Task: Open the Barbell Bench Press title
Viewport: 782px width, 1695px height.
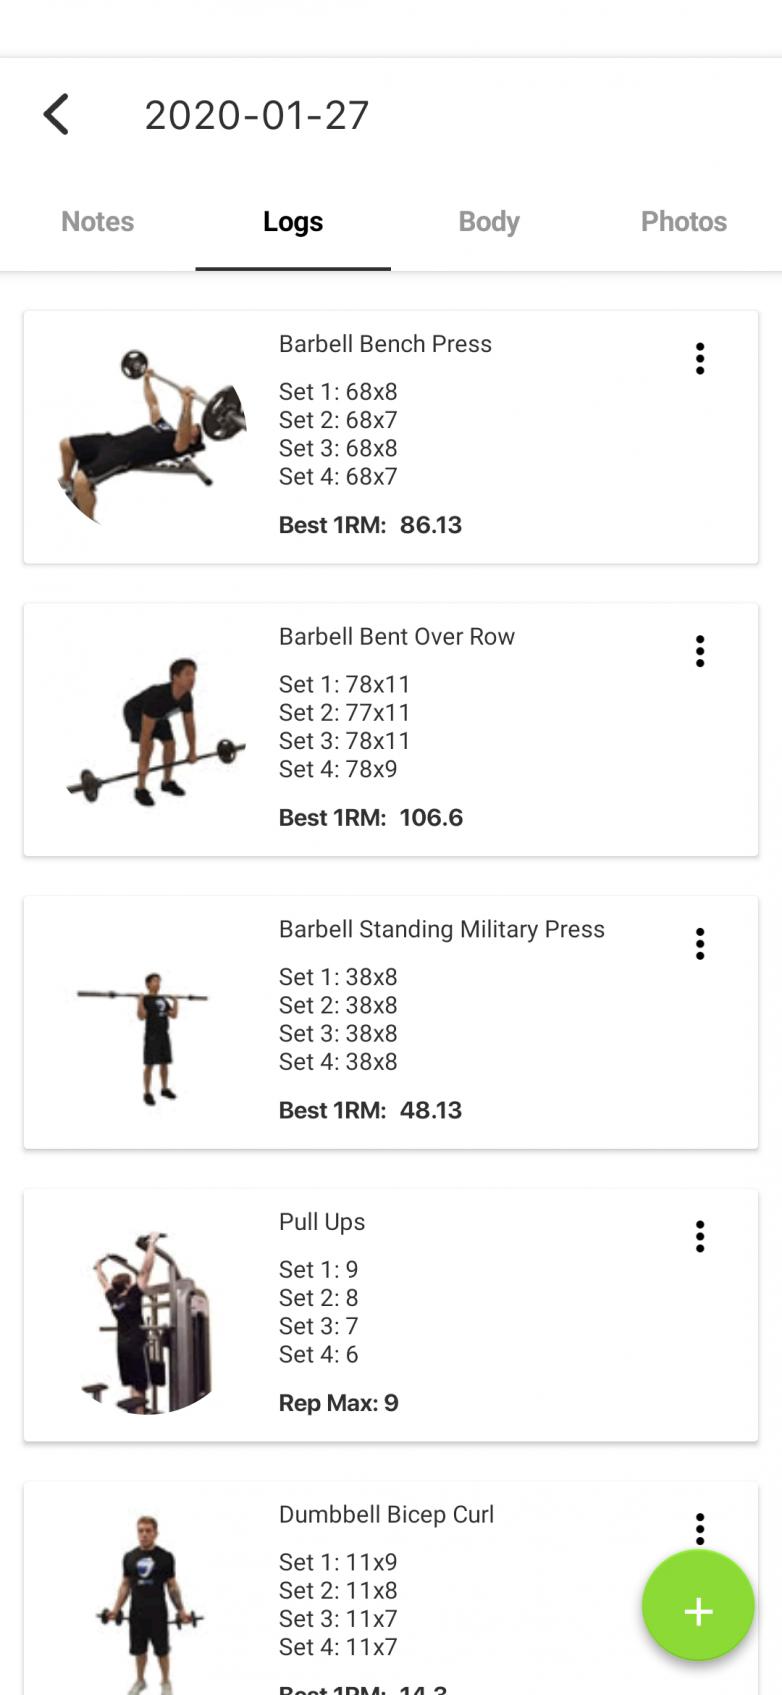Action: [385, 344]
